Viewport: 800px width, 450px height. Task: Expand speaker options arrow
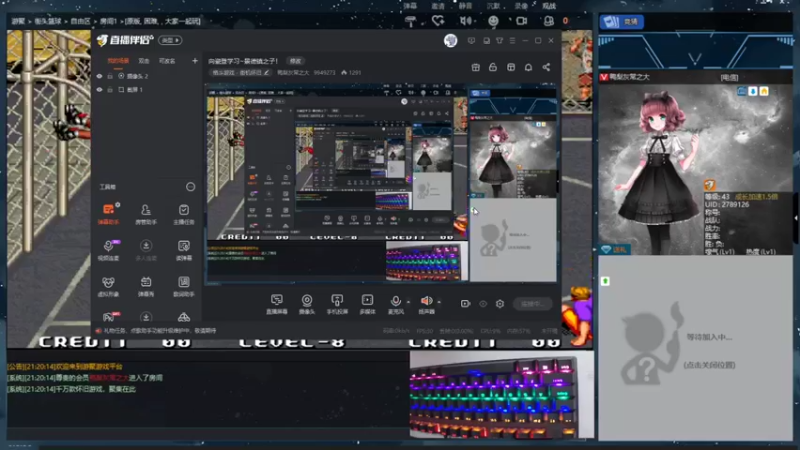point(439,302)
